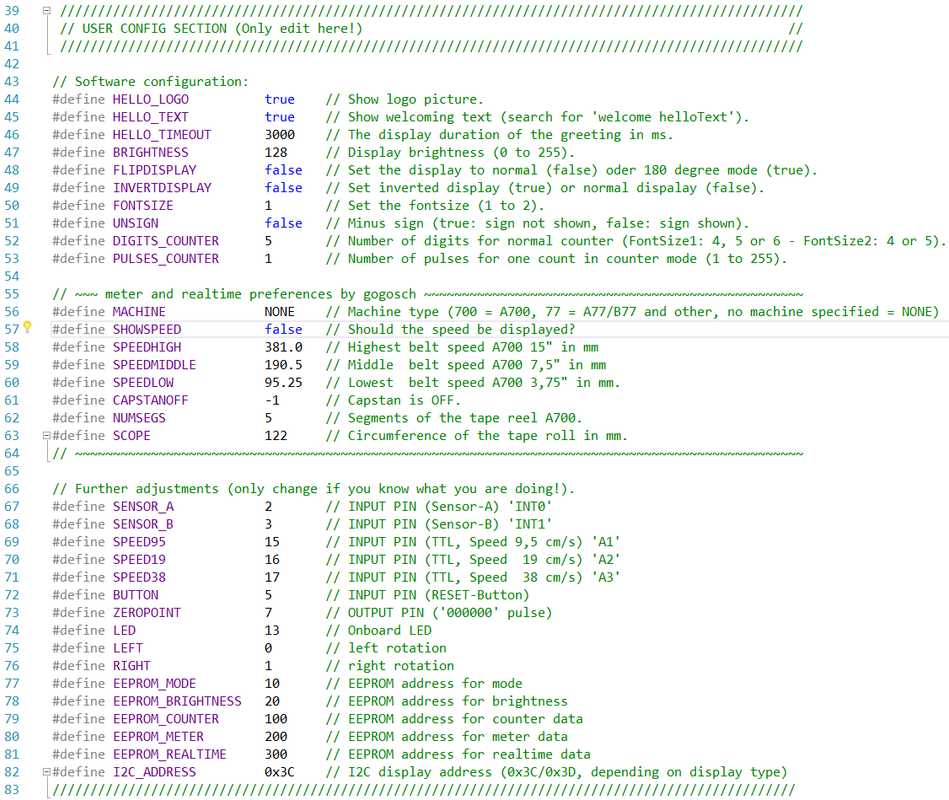Viewport: 949px width, 800px height.
Task: Click the FONTSIZE macro name
Action: [143, 205]
